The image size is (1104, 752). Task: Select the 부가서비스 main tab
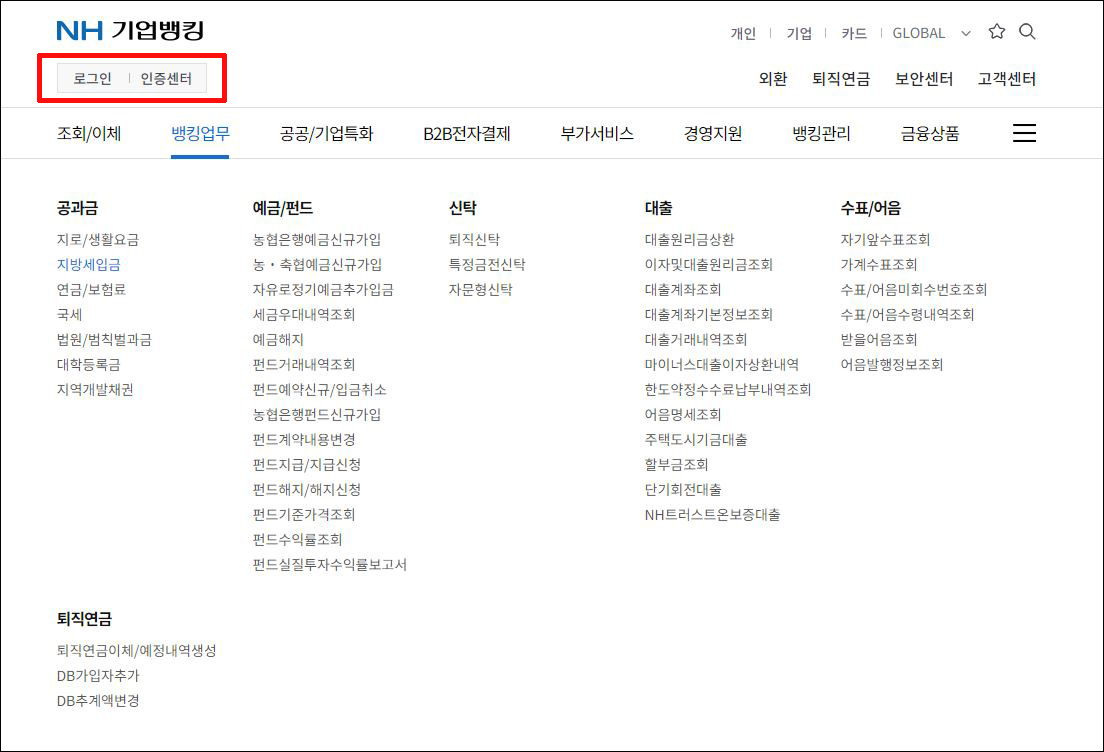[x=597, y=133]
